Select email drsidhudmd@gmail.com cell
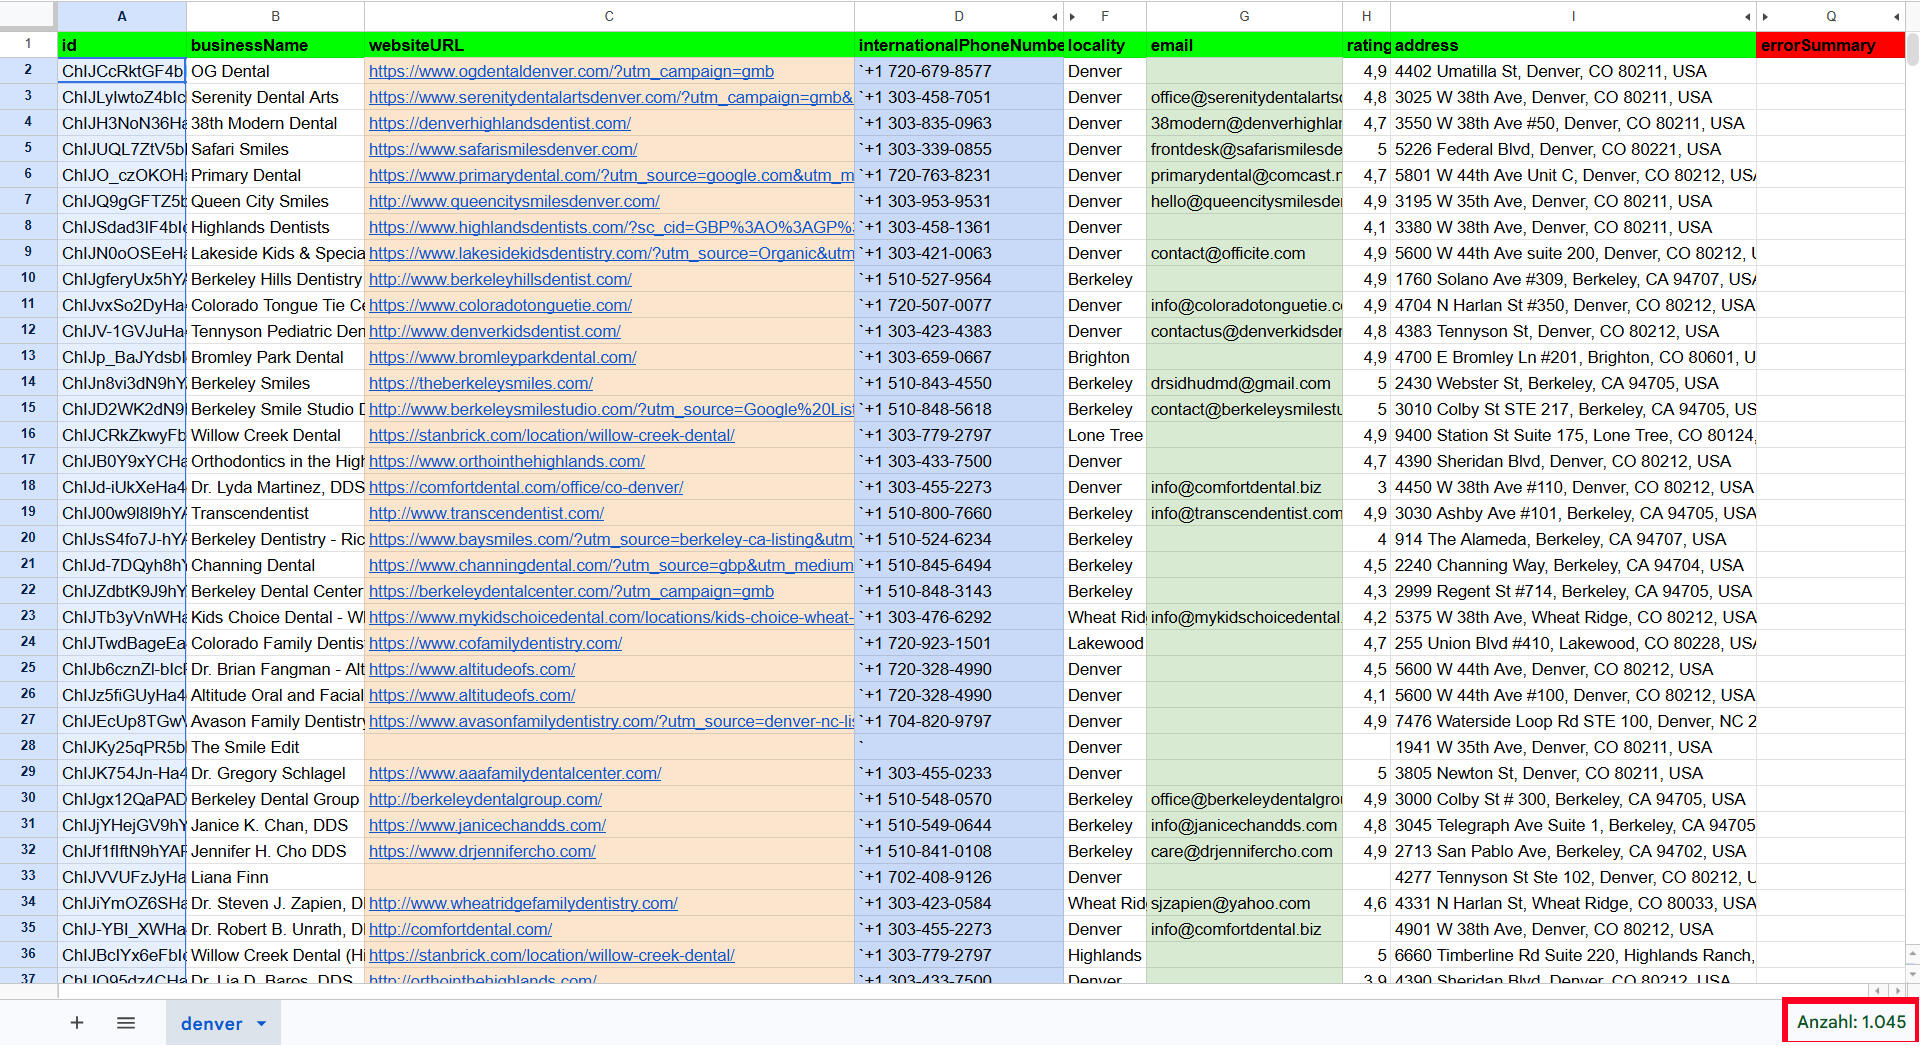This screenshot has height=1046, width=1920. 1244,383
